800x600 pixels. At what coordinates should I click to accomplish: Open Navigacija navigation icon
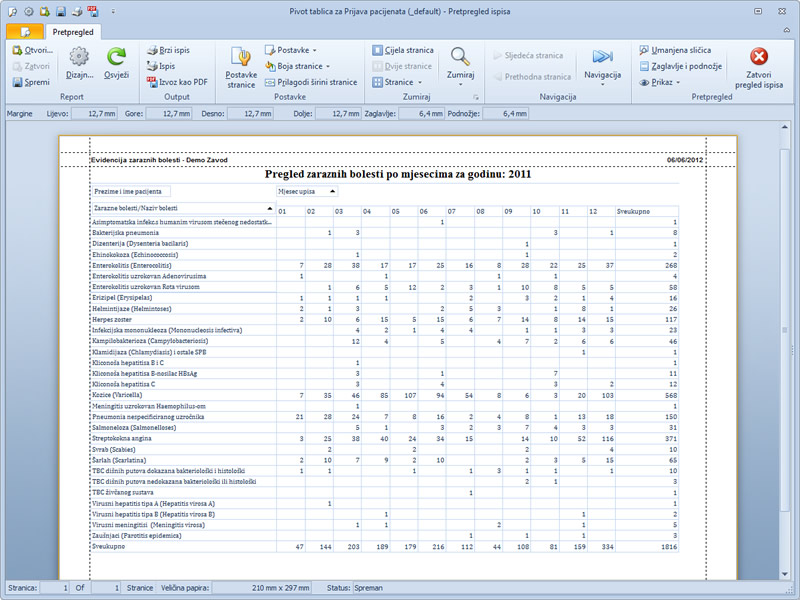tap(603, 56)
